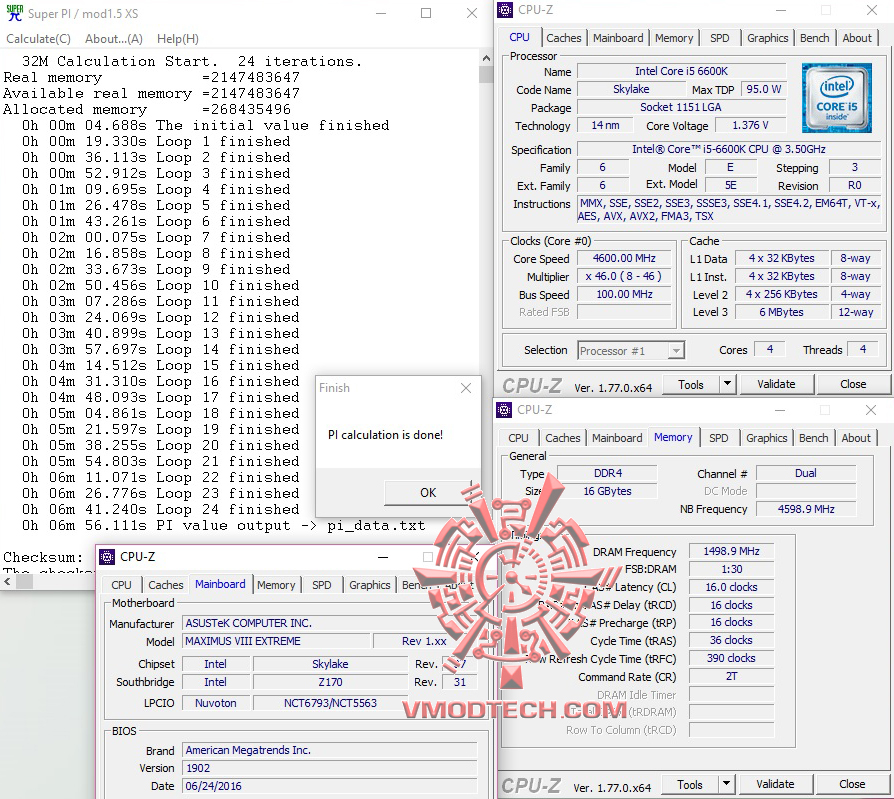Click the Loop 24 finished line in Super PI
Viewport: 894px width, 799px height.
coord(161,509)
